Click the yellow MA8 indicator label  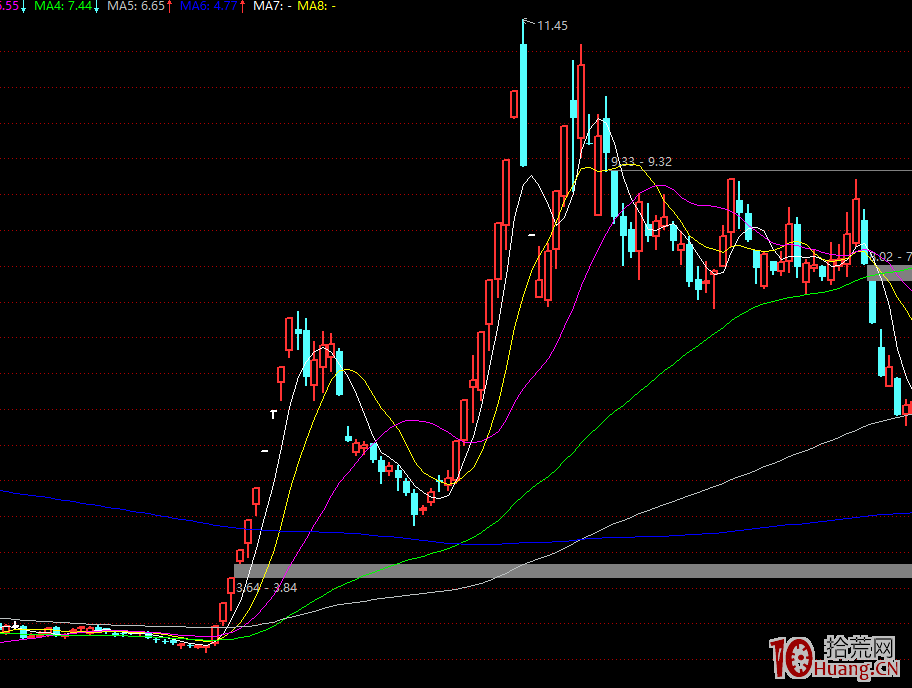tap(319, 6)
